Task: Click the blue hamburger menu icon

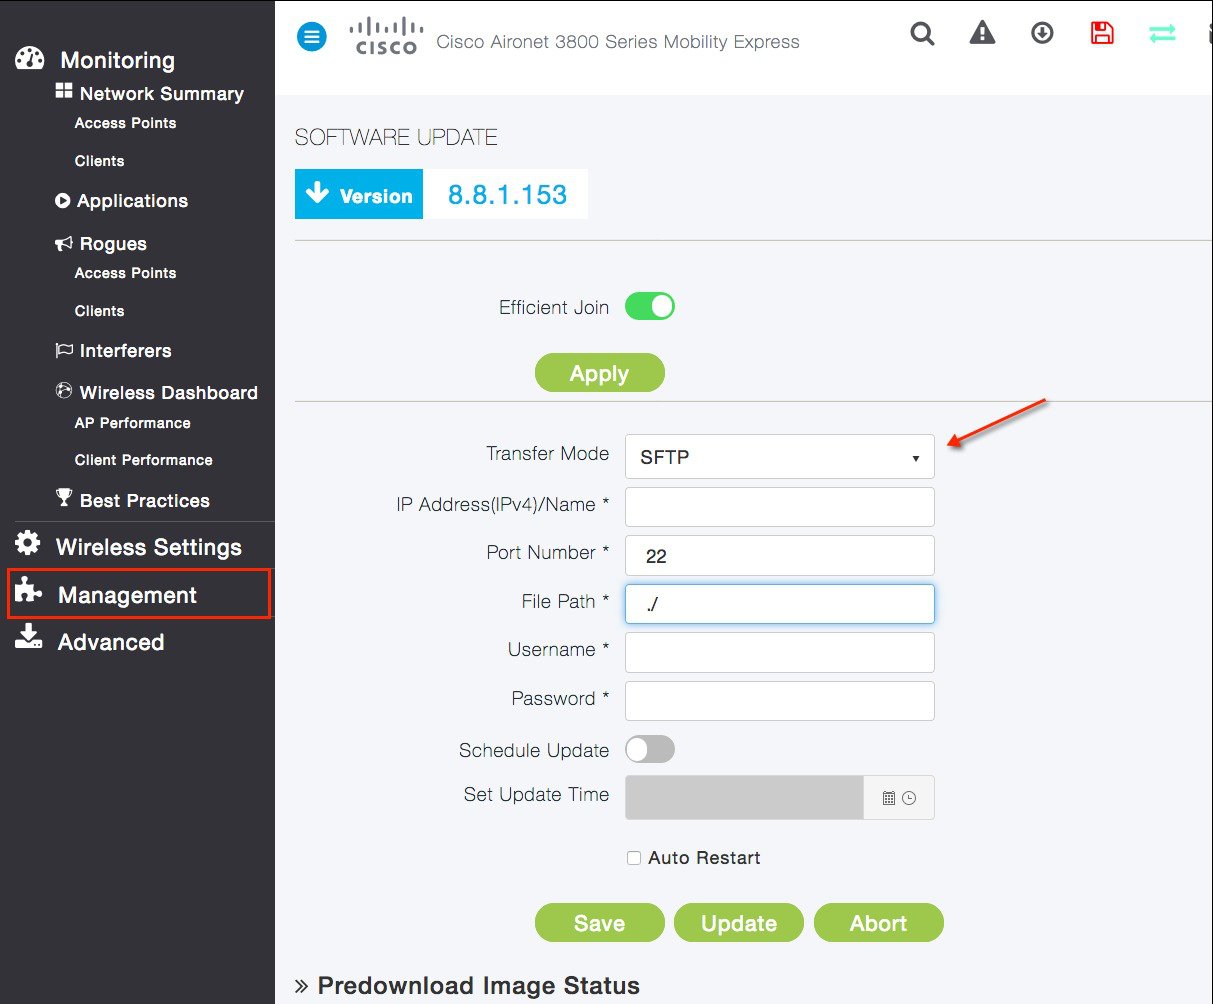Action: [x=312, y=38]
